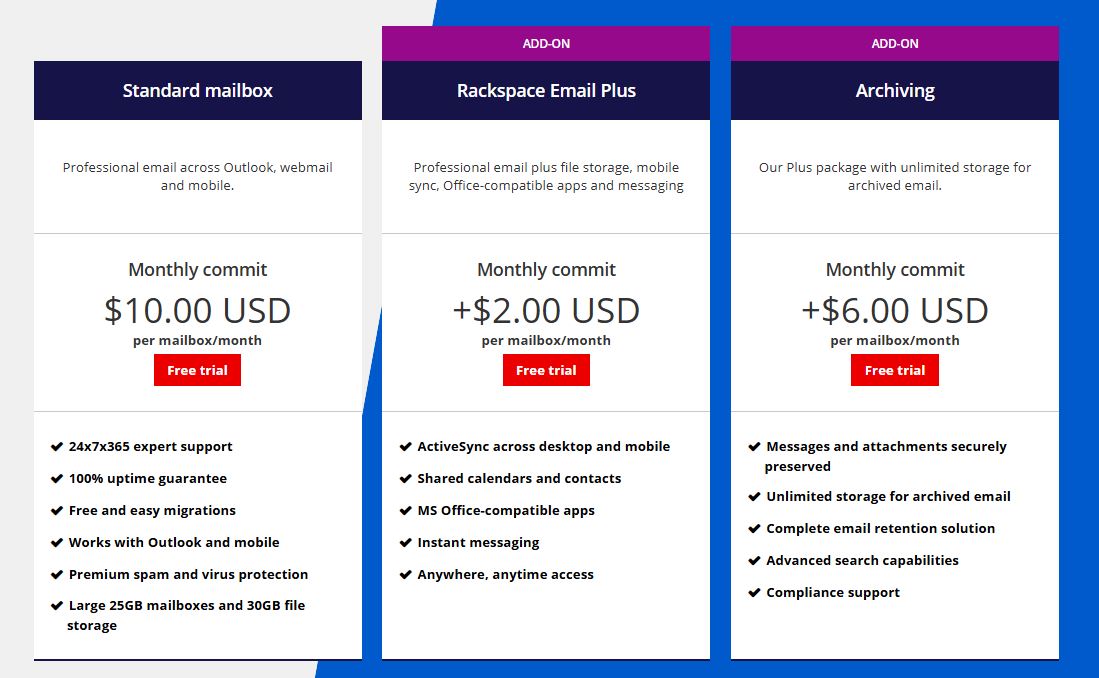Click the checkmark beside 24x7x365 expert support

click(57, 446)
